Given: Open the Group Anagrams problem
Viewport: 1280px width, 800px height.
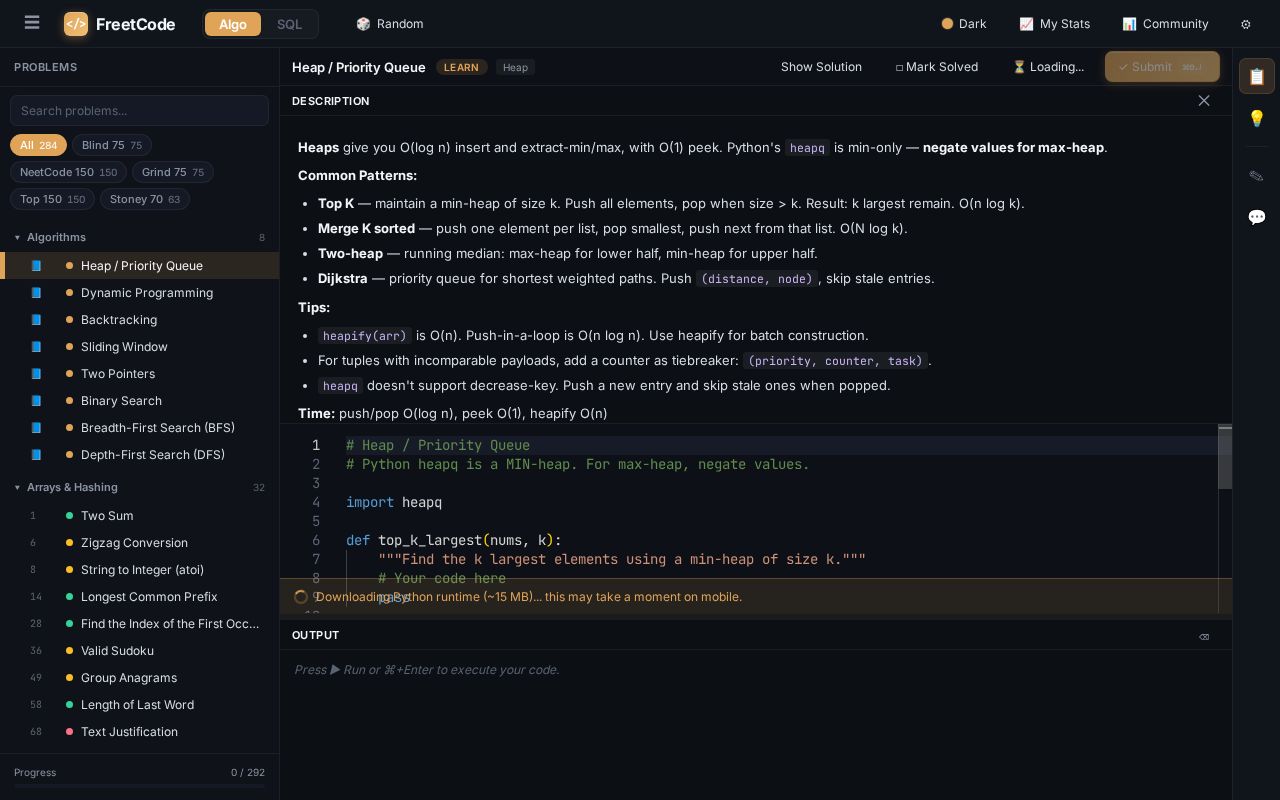Looking at the screenshot, I should tap(139, 678).
